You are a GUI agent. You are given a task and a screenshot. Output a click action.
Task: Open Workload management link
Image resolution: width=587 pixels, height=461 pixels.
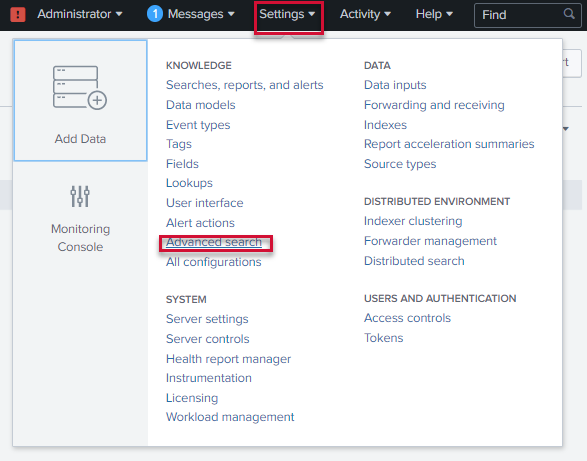coord(230,417)
